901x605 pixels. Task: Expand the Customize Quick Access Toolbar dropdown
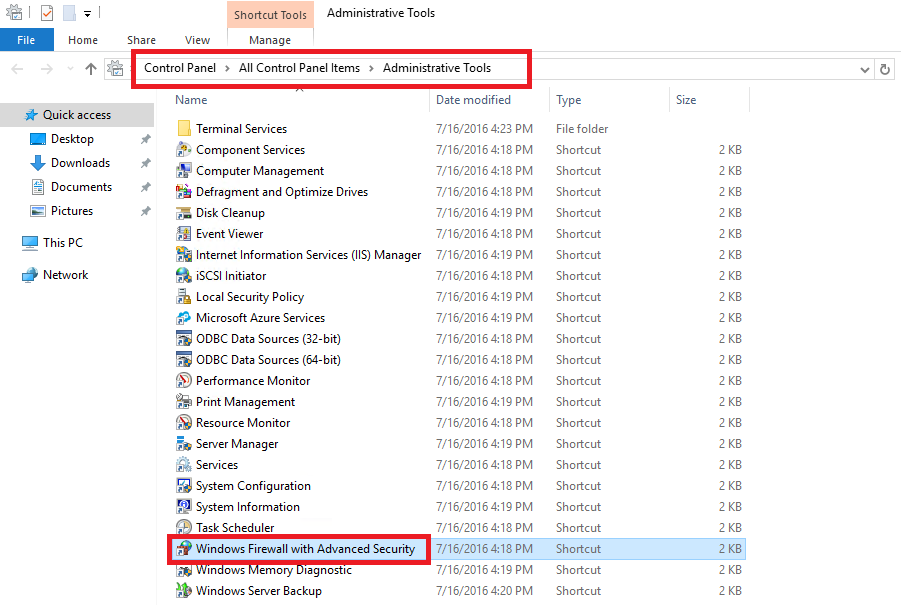87,14
